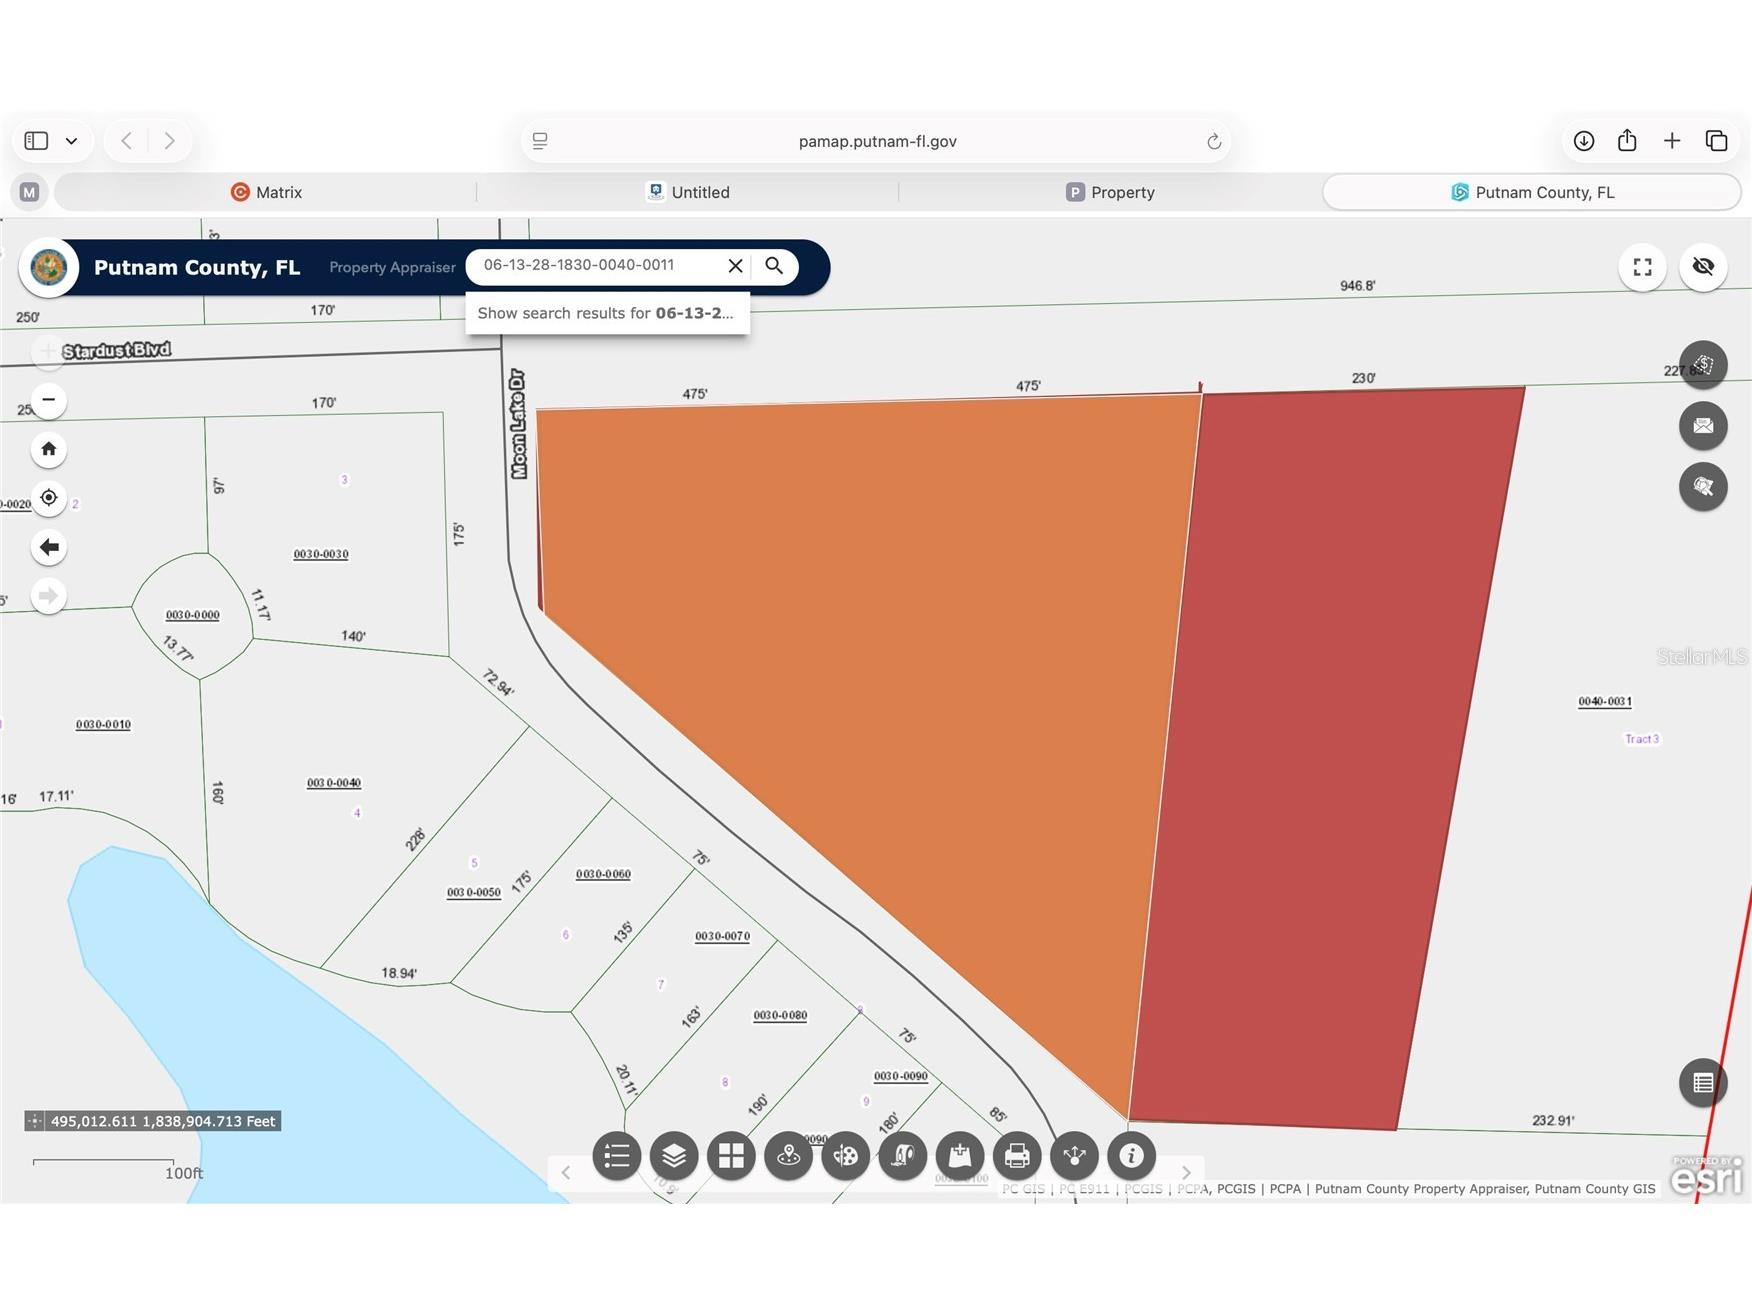This screenshot has height=1314, width=1752.
Task: Open the Layer List widget
Action: coord(674,1156)
